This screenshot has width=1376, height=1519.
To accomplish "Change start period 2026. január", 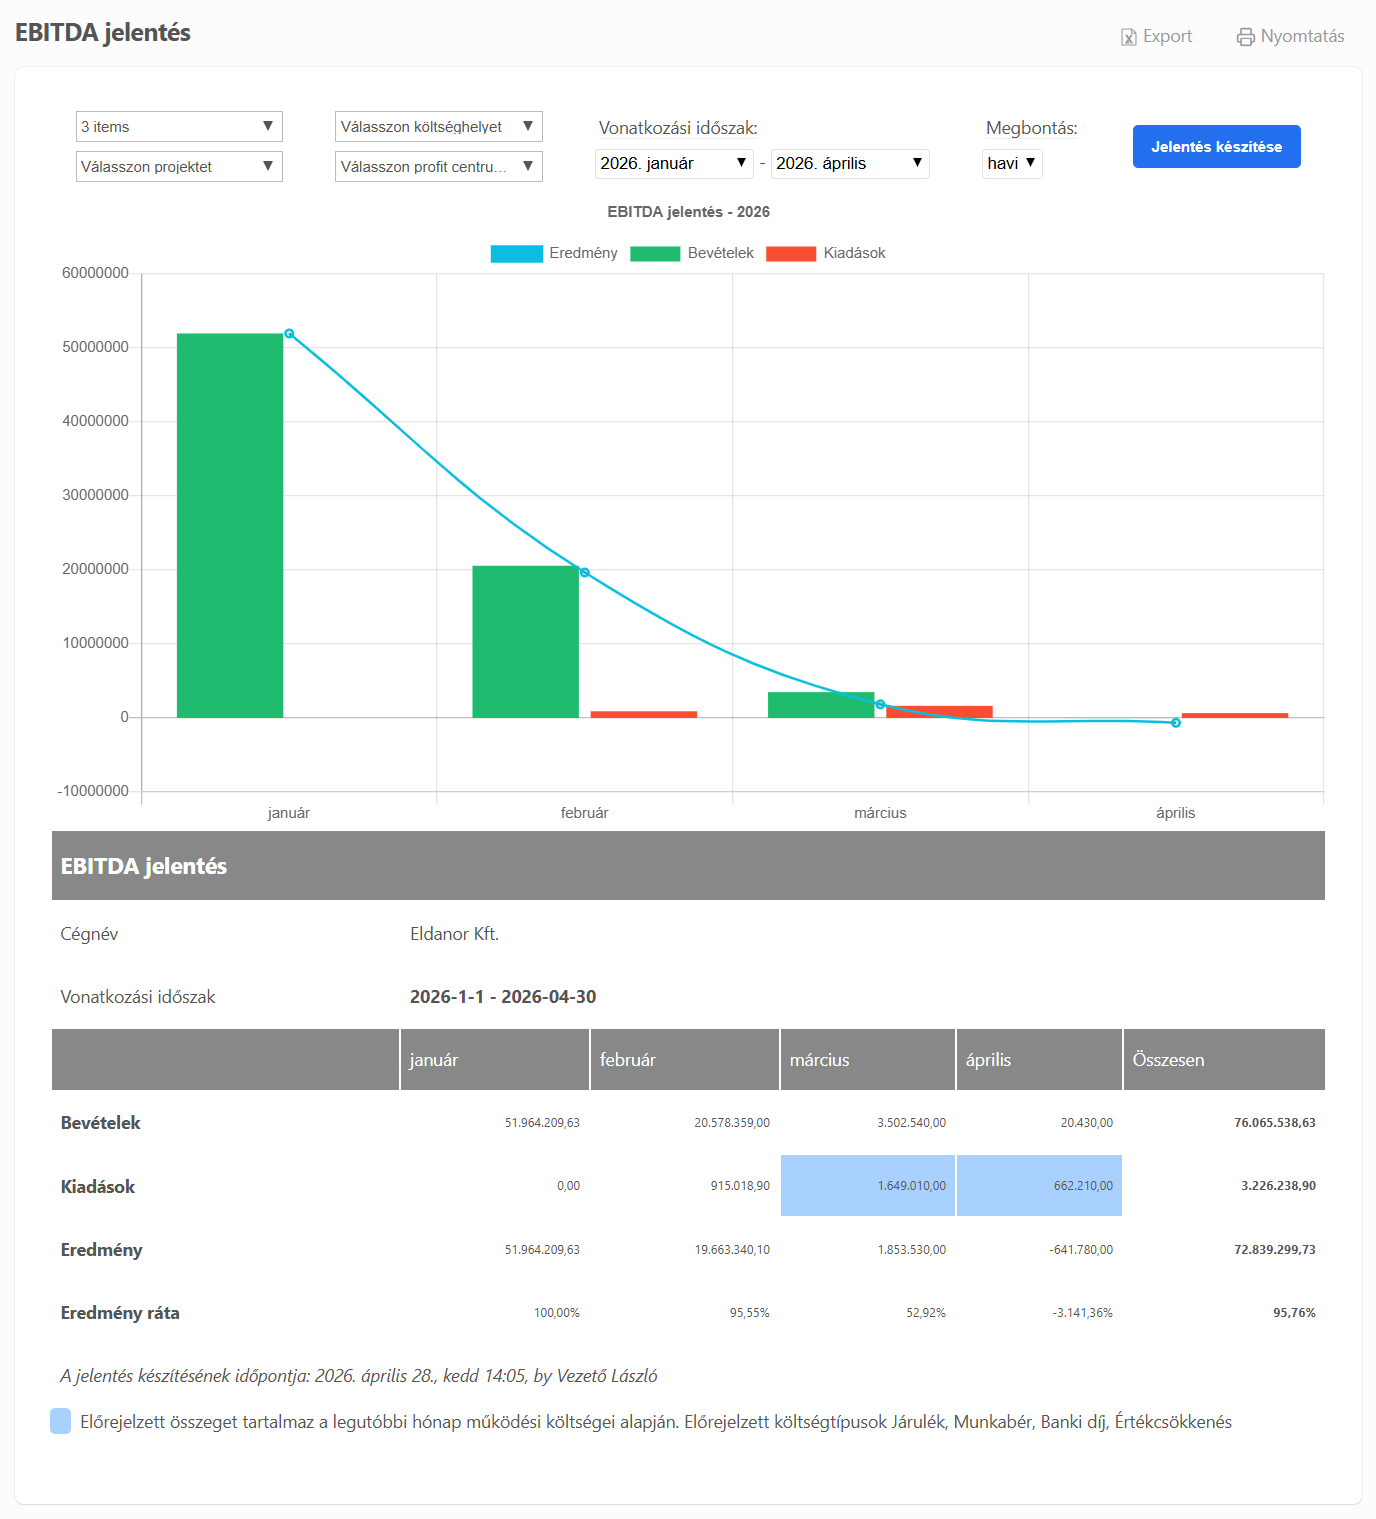I will (673, 164).
